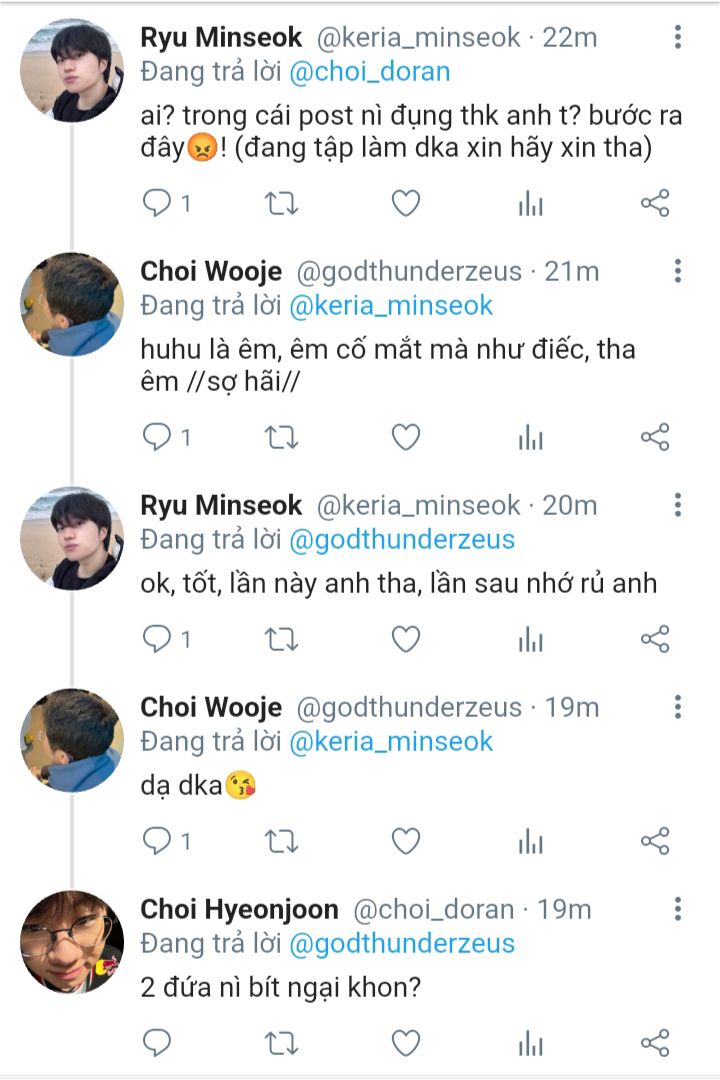
Task: Share Choi Wooje's 21m tweet
Action: click(x=654, y=437)
